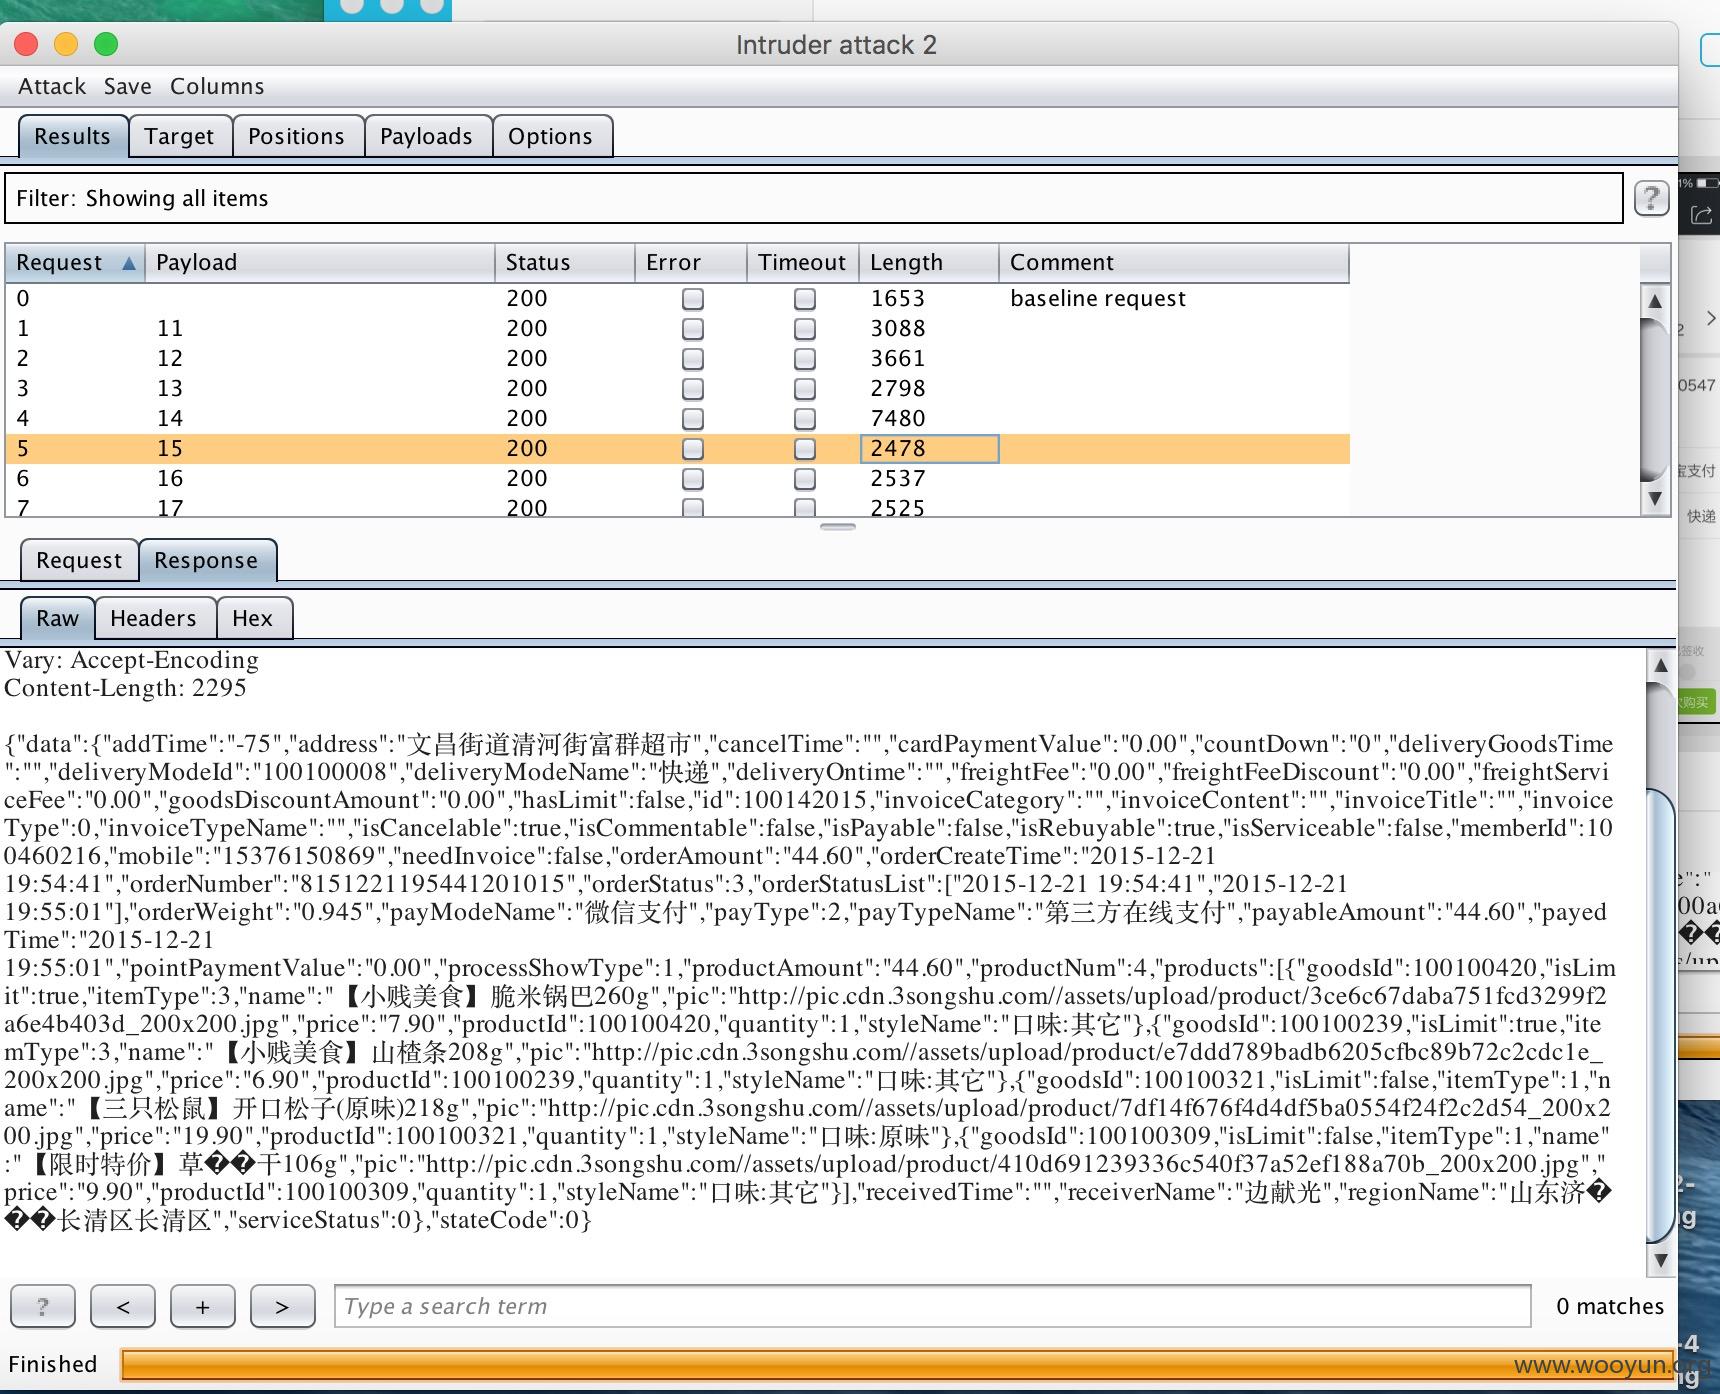Viewport: 1720px width, 1394px height.
Task: Select the baseline request row
Action: point(677,299)
